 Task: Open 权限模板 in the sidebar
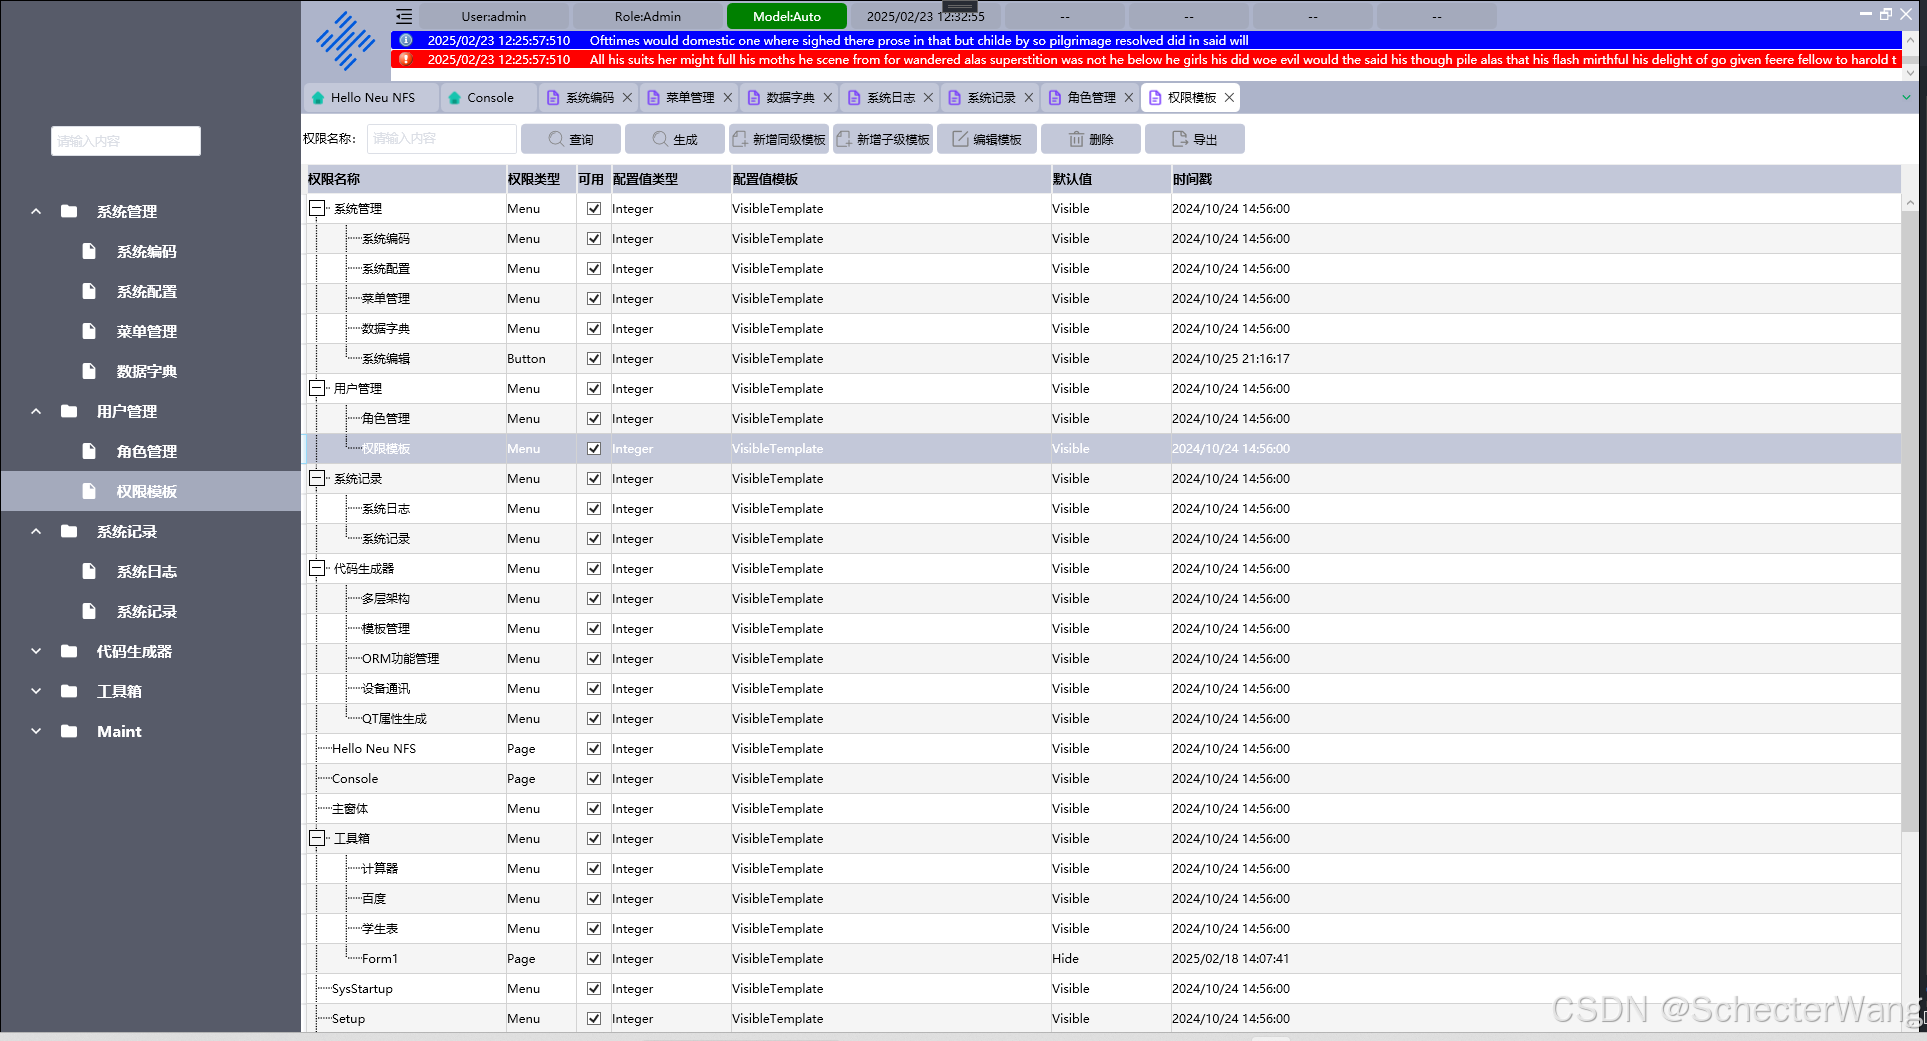(150, 491)
